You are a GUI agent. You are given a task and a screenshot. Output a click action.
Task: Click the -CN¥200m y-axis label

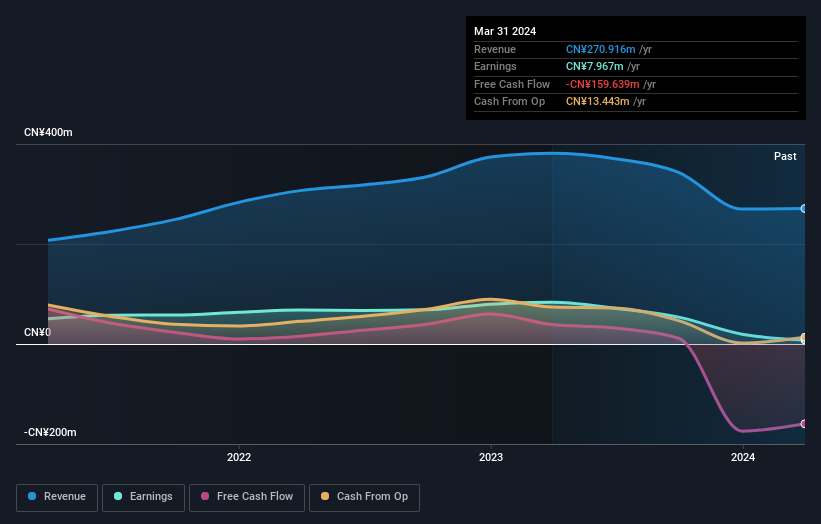pos(50,432)
